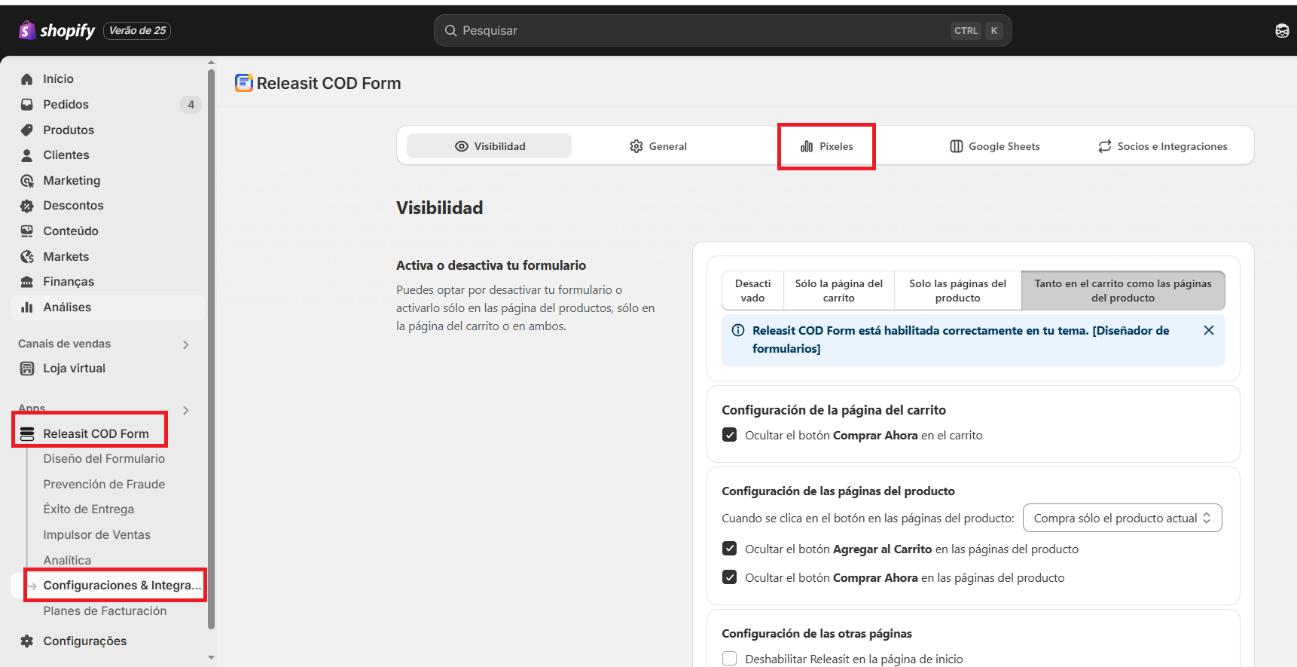Click the Conteúdo image icon

tap(27, 231)
